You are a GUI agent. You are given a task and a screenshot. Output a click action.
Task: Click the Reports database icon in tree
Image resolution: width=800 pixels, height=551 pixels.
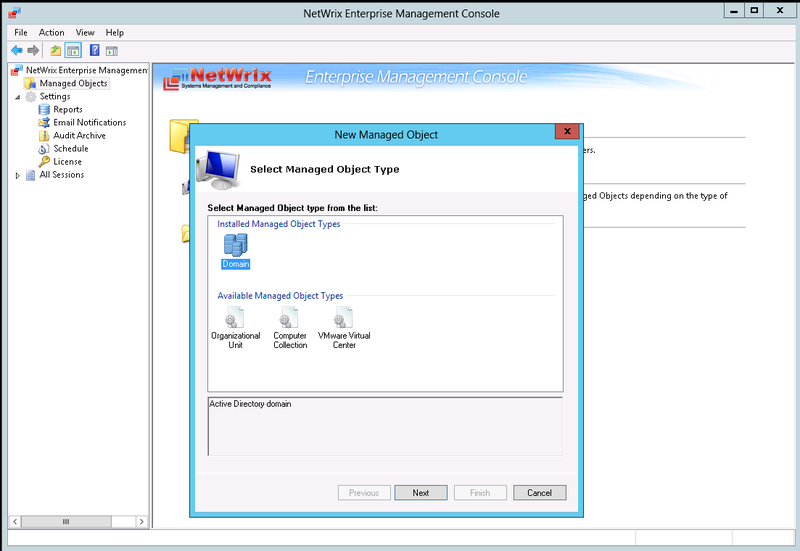coord(44,109)
